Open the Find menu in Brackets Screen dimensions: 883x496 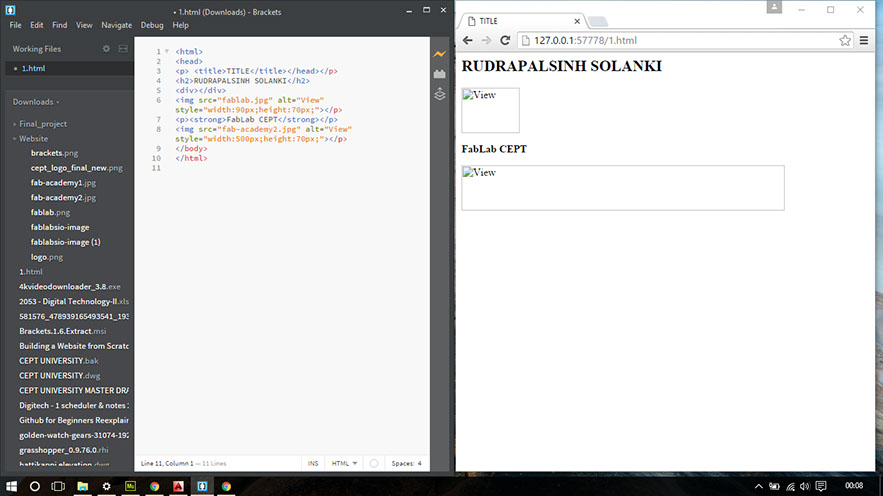click(x=59, y=25)
